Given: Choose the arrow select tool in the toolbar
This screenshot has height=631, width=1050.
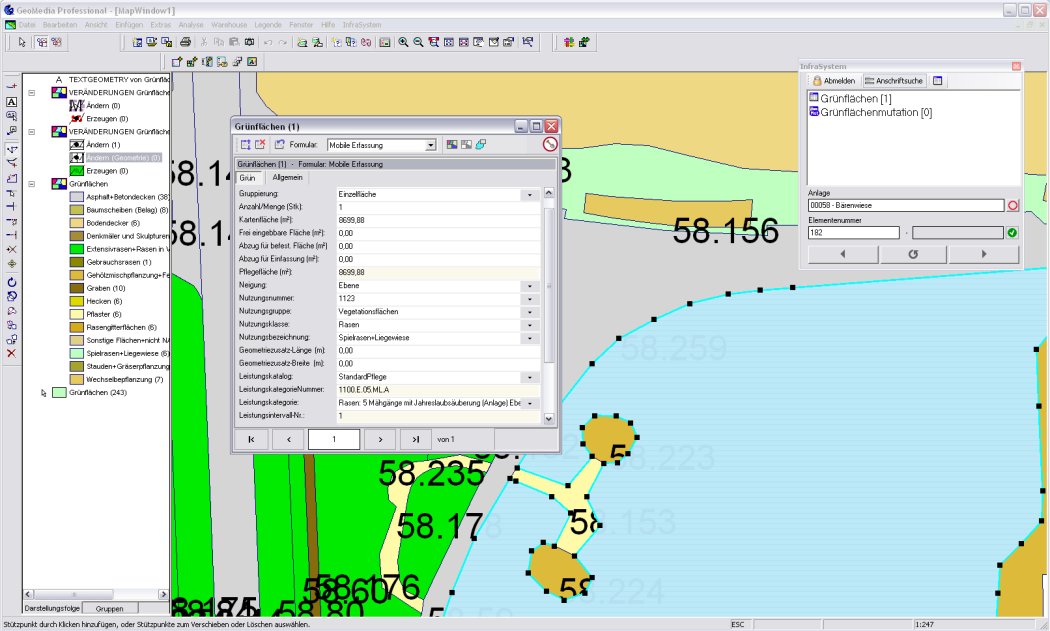Looking at the screenshot, I should click(x=22, y=42).
